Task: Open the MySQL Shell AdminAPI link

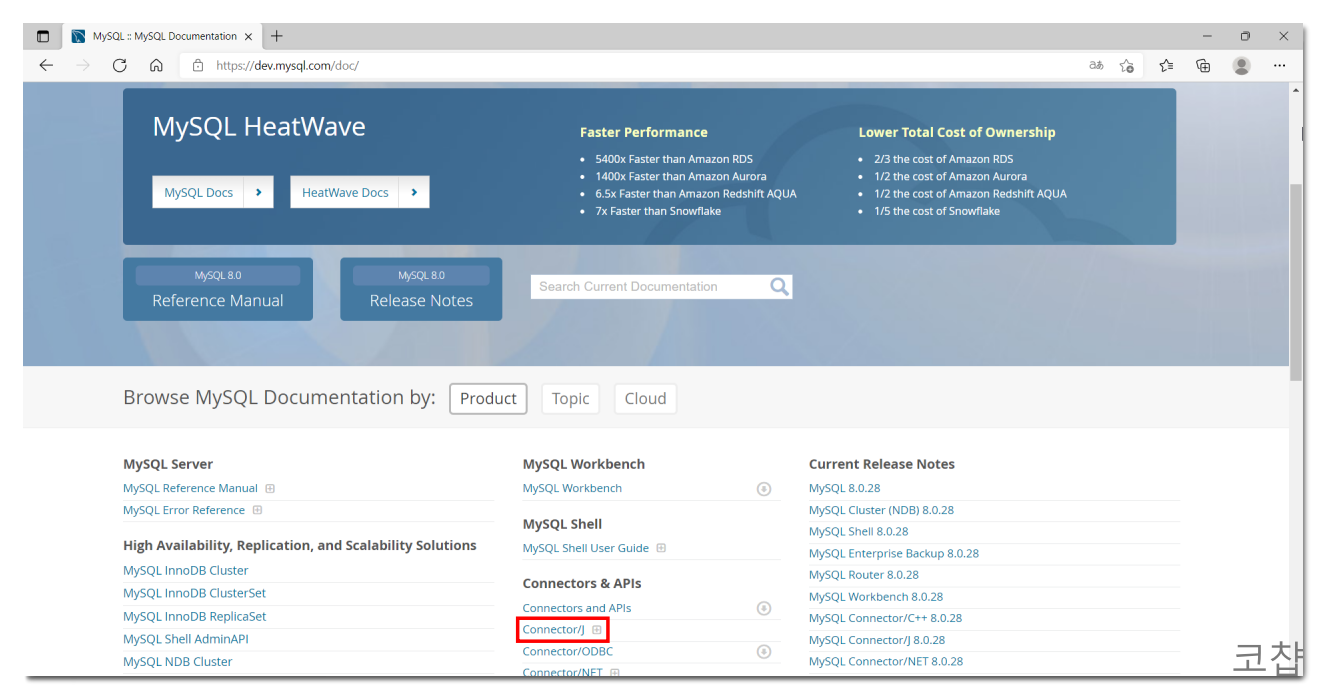Action: pyautogui.click(x=186, y=639)
